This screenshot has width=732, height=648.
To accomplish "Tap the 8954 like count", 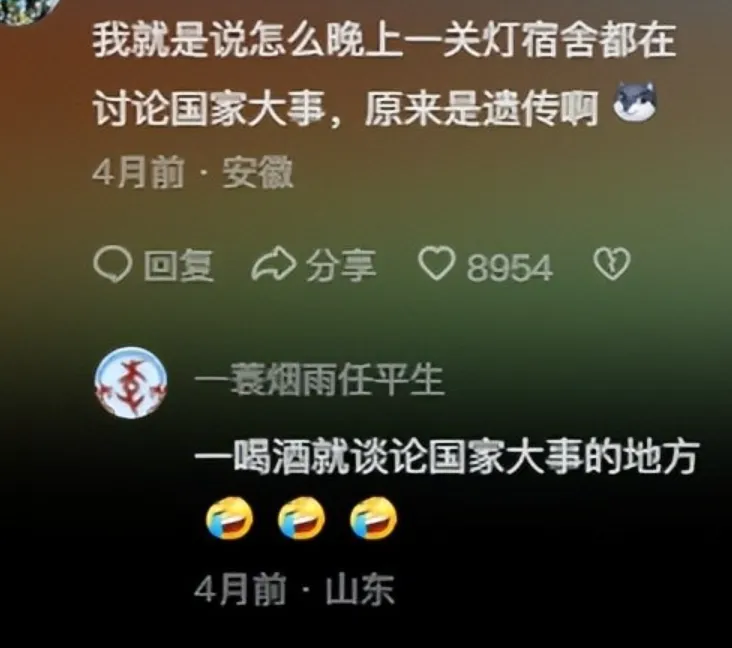I will [x=509, y=267].
